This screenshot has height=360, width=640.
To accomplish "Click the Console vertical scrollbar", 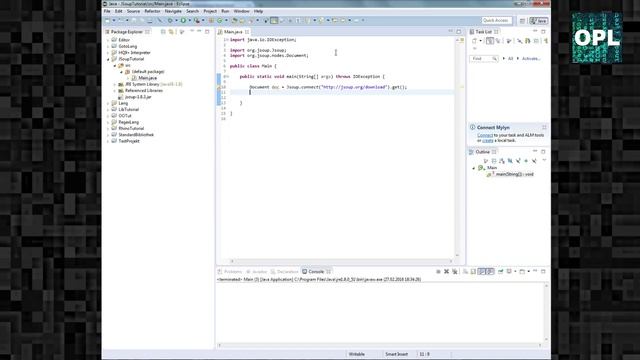I will (x=546, y=312).
